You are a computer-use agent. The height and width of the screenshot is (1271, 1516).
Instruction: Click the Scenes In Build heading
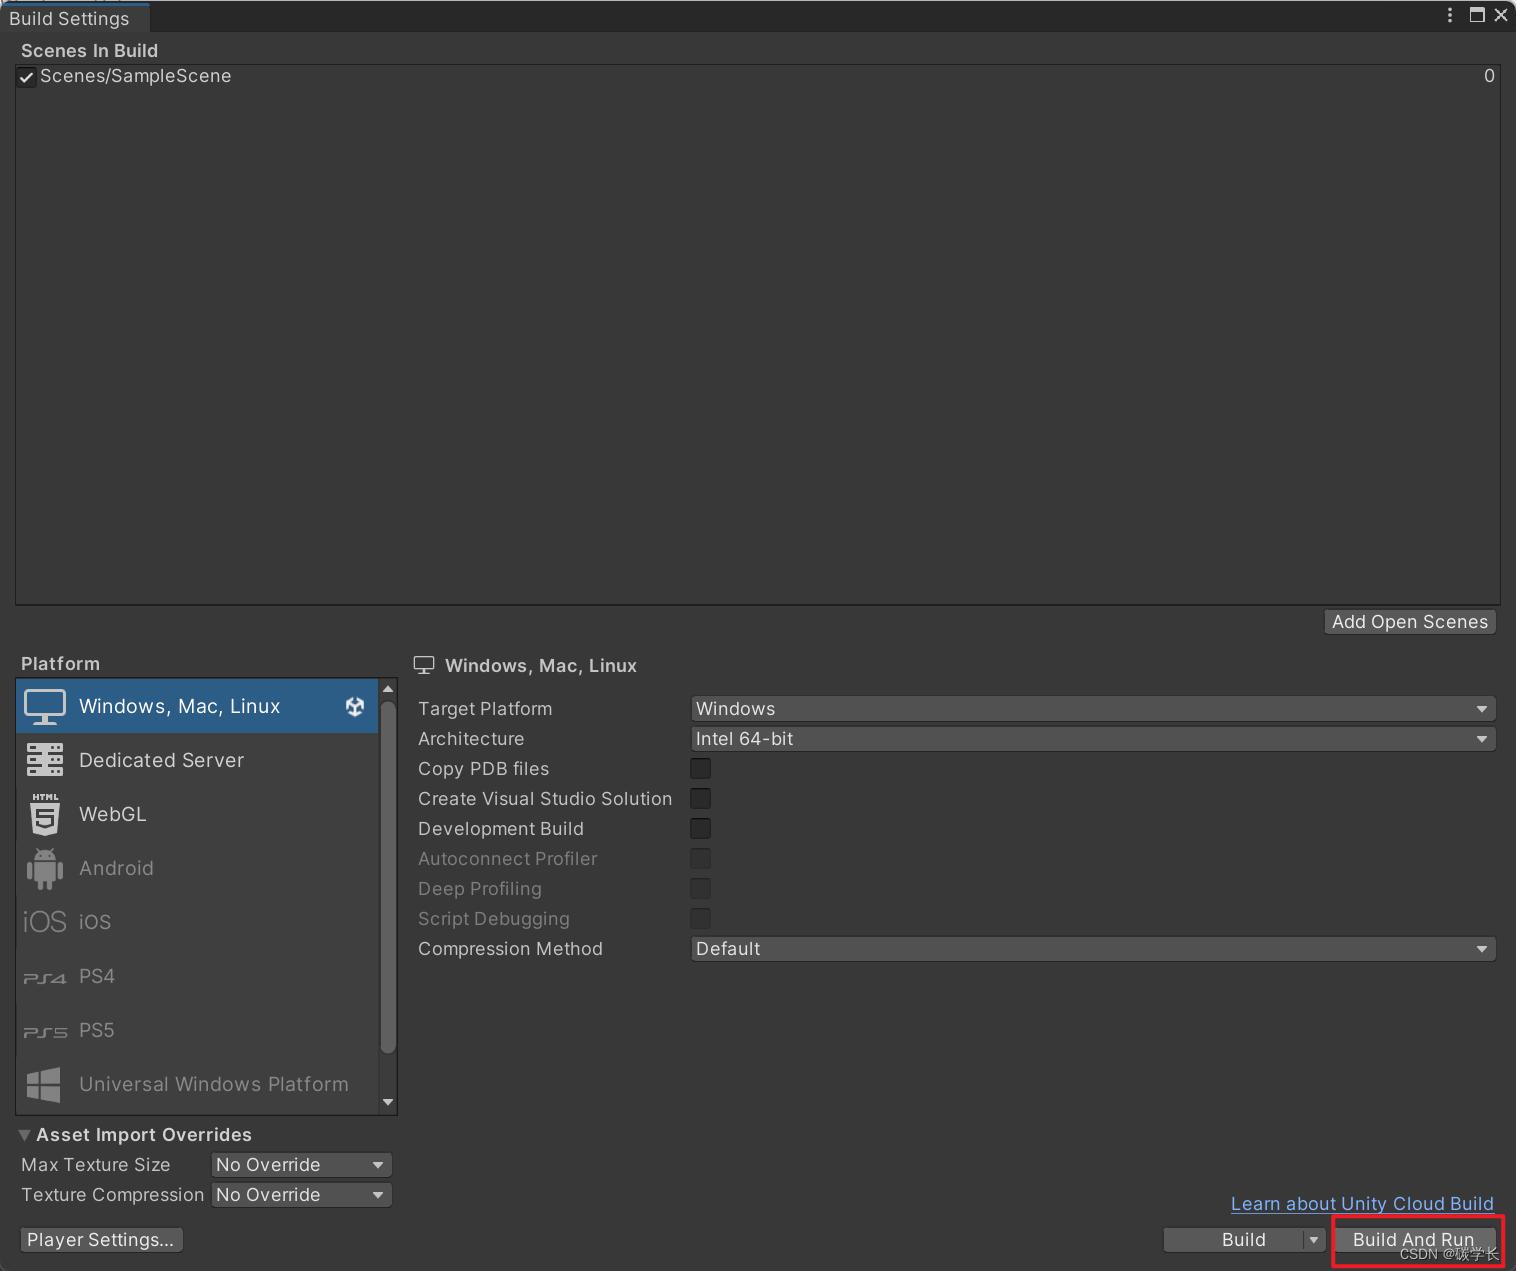click(x=90, y=51)
